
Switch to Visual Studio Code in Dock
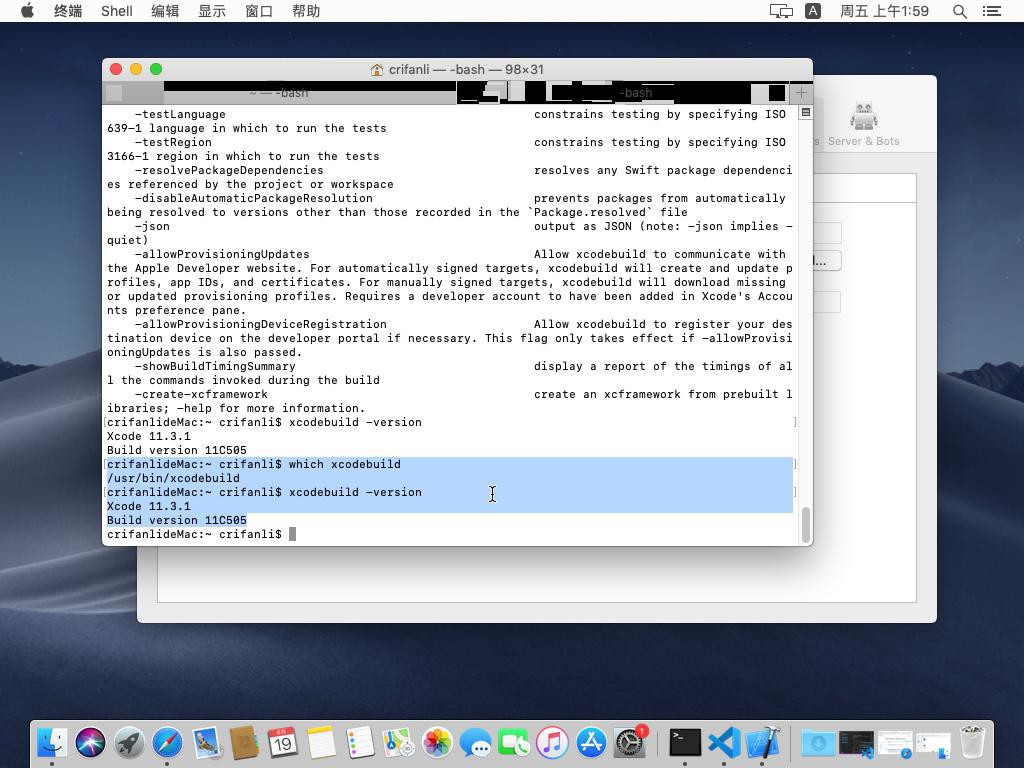point(724,743)
